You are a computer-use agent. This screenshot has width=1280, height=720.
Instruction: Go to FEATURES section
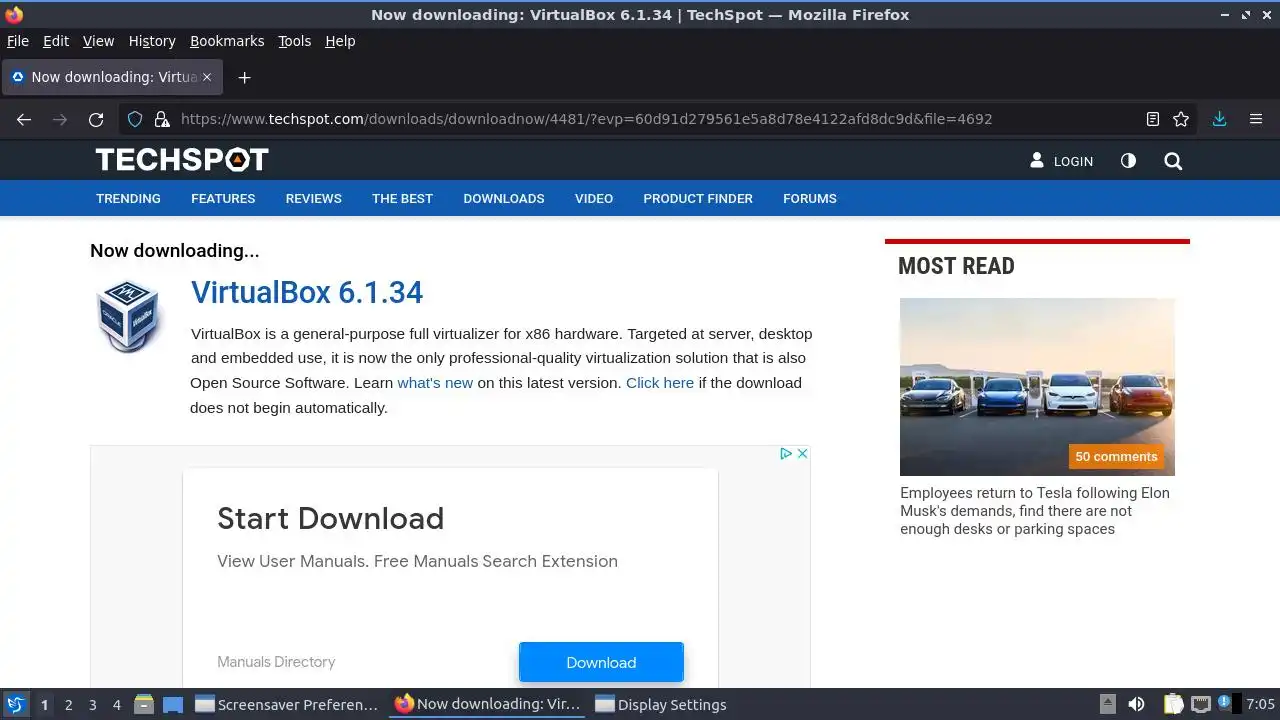pyautogui.click(x=223, y=198)
